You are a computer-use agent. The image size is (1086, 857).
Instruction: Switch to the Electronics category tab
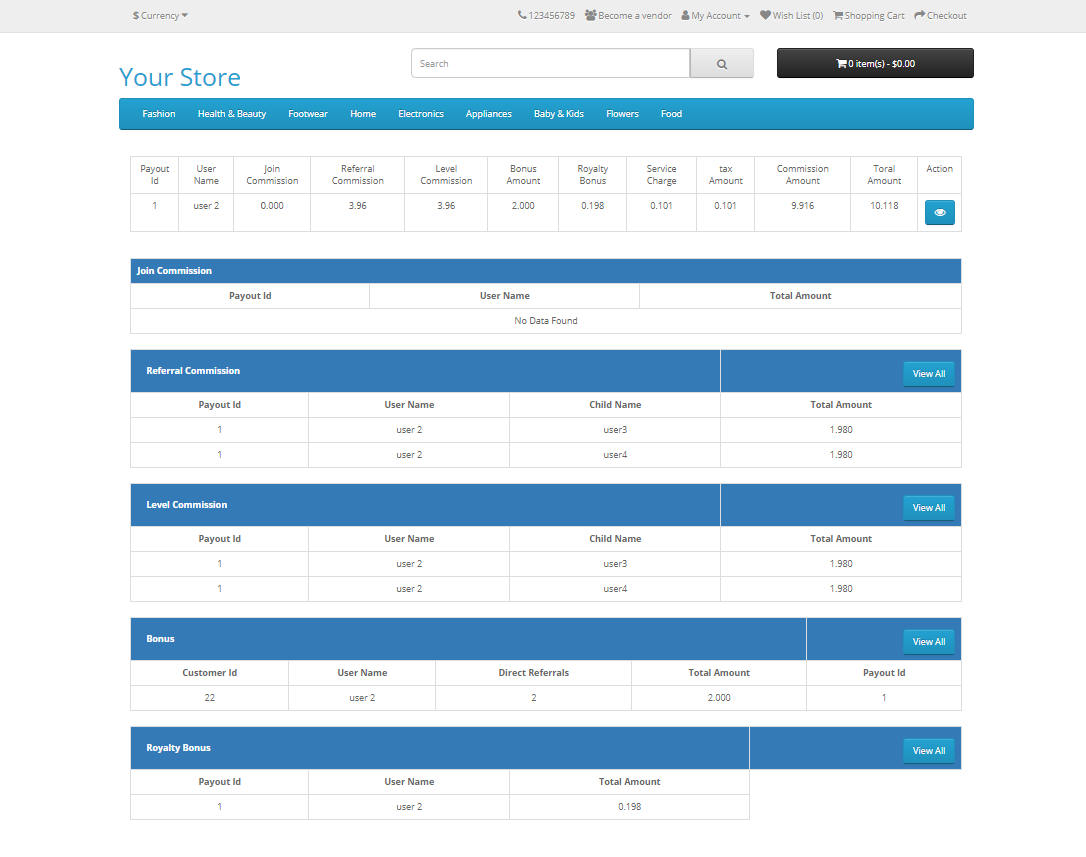pyautogui.click(x=420, y=113)
